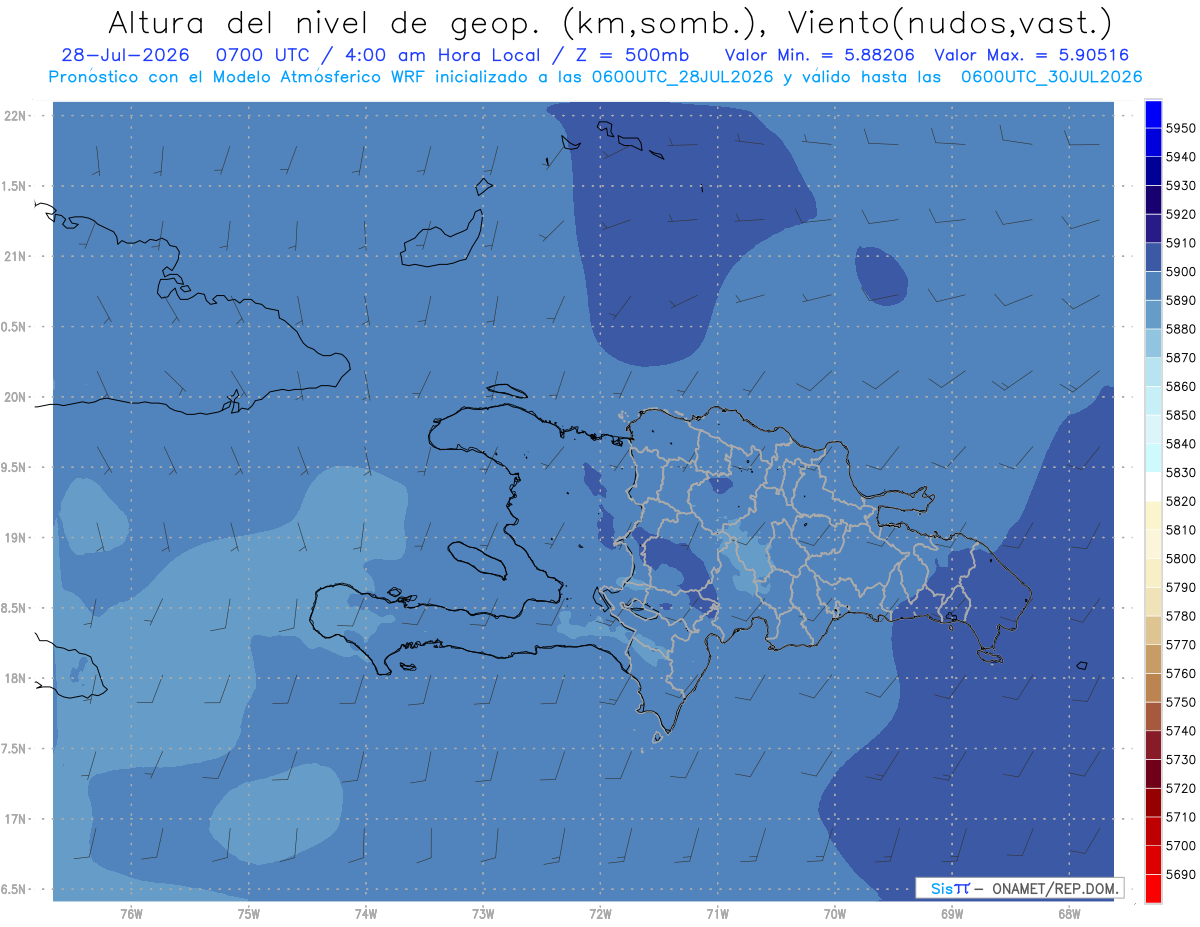
Task: Click the '5690' color scale label
Action: tap(1181, 875)
